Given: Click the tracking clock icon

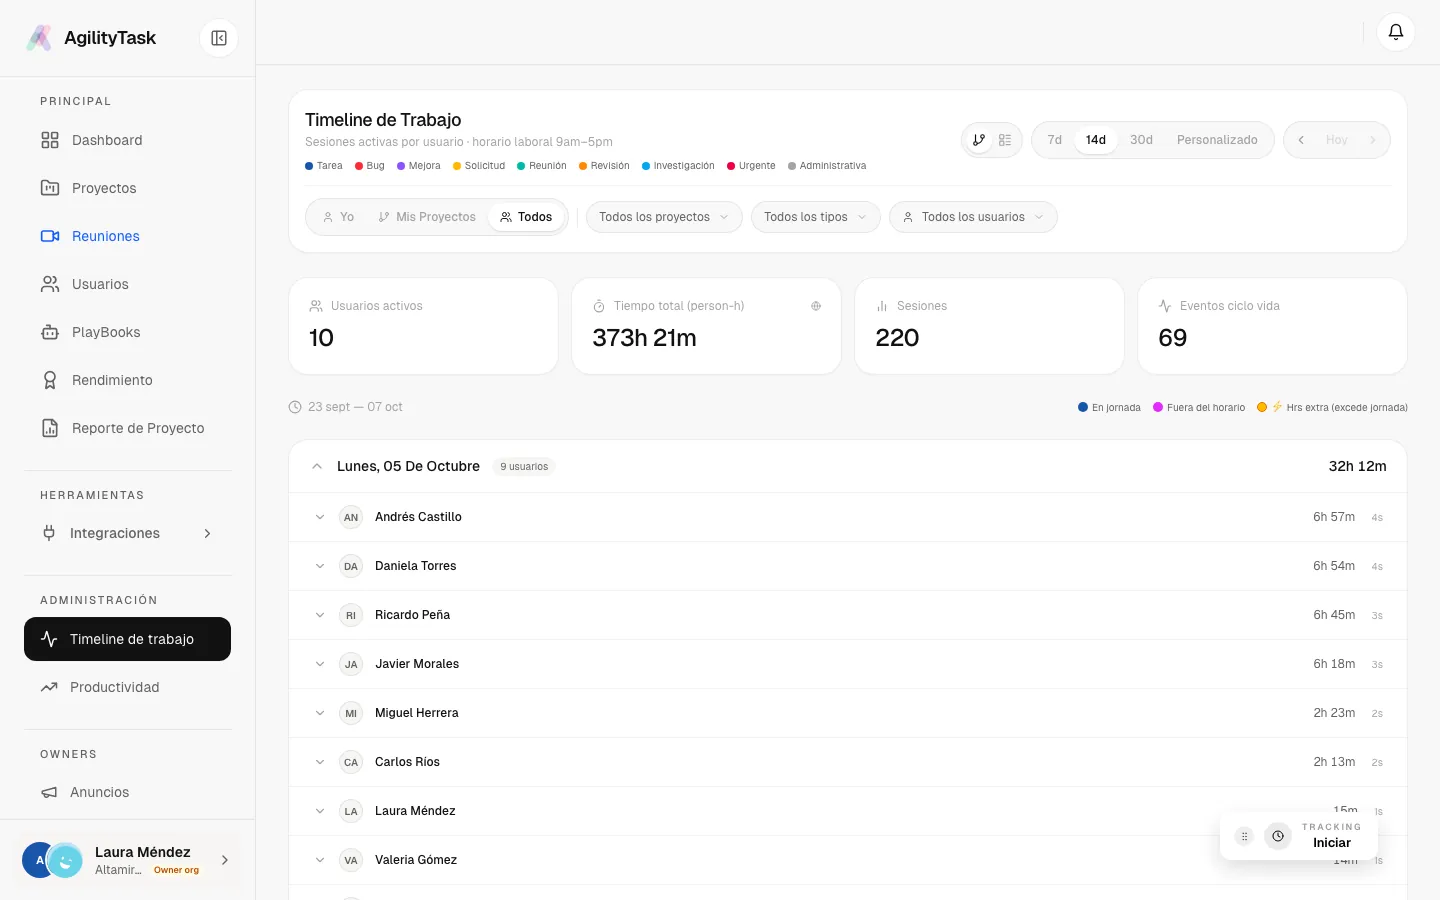Looking at the screenshot, I should 1278,836.
